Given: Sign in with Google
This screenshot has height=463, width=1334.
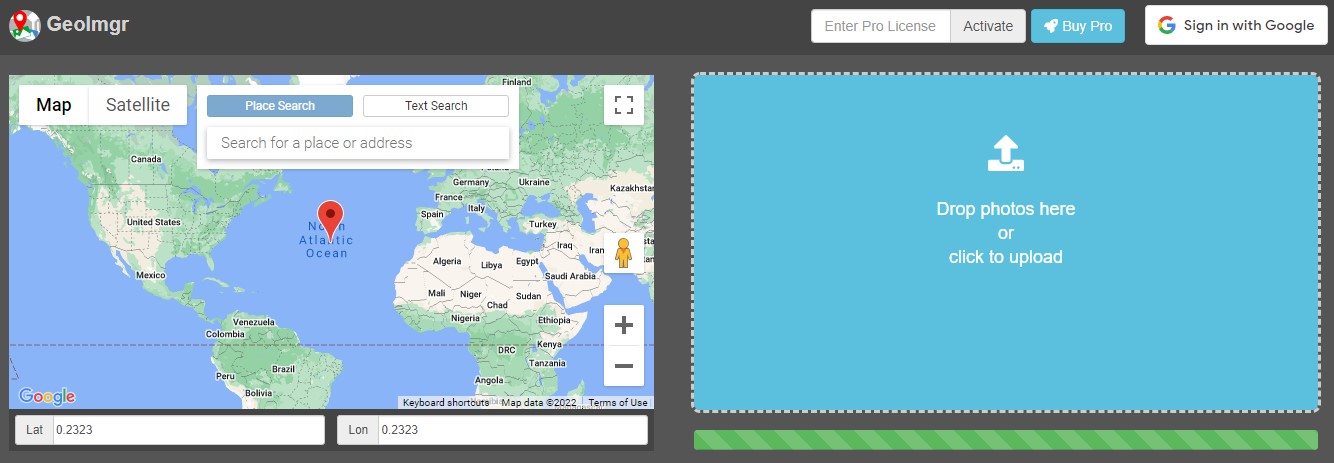Looking at the screenshot, I should pyautogui.click(x=1236, y=26).
